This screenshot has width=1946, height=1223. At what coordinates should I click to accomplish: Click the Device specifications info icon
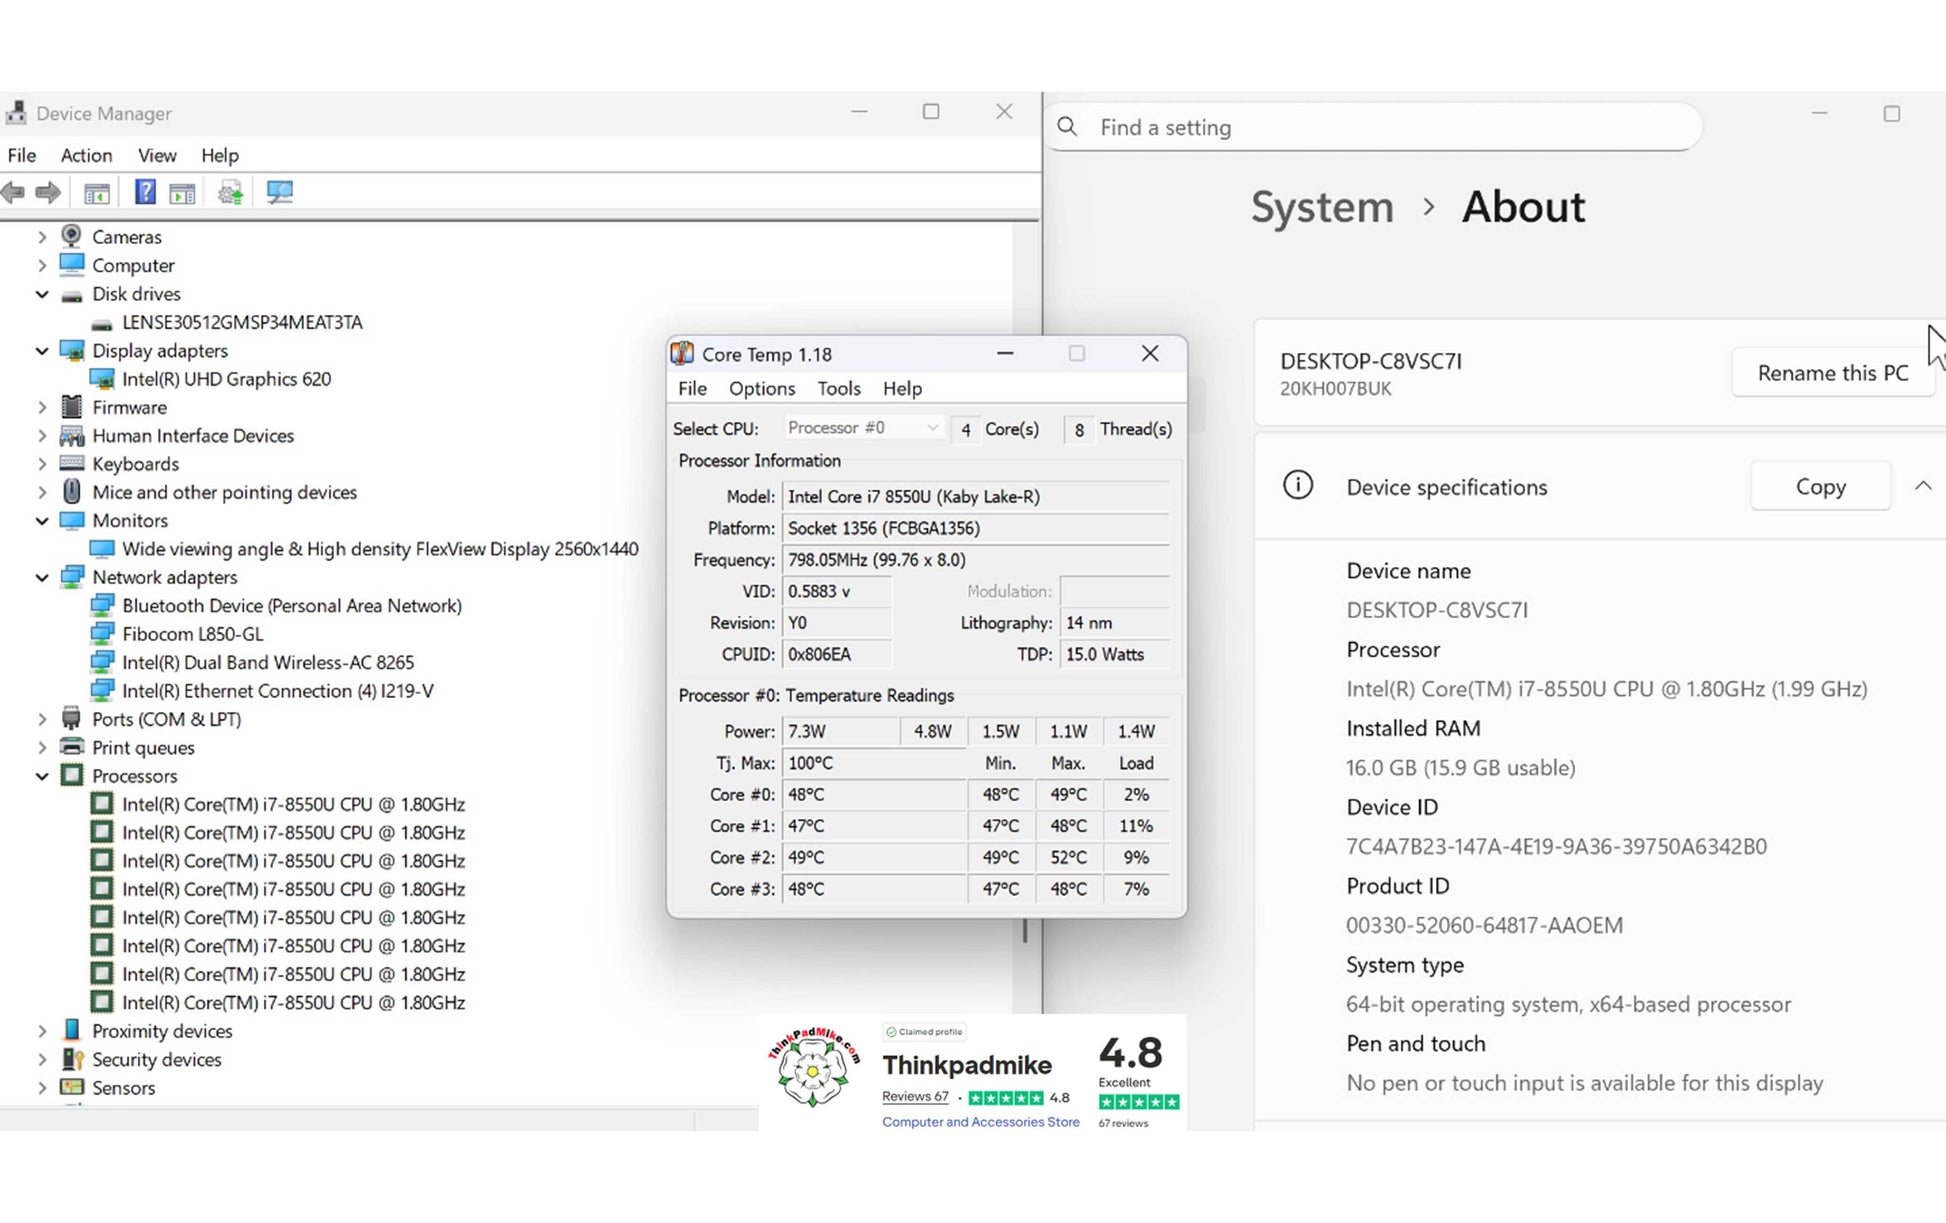tap(1297, 486)
